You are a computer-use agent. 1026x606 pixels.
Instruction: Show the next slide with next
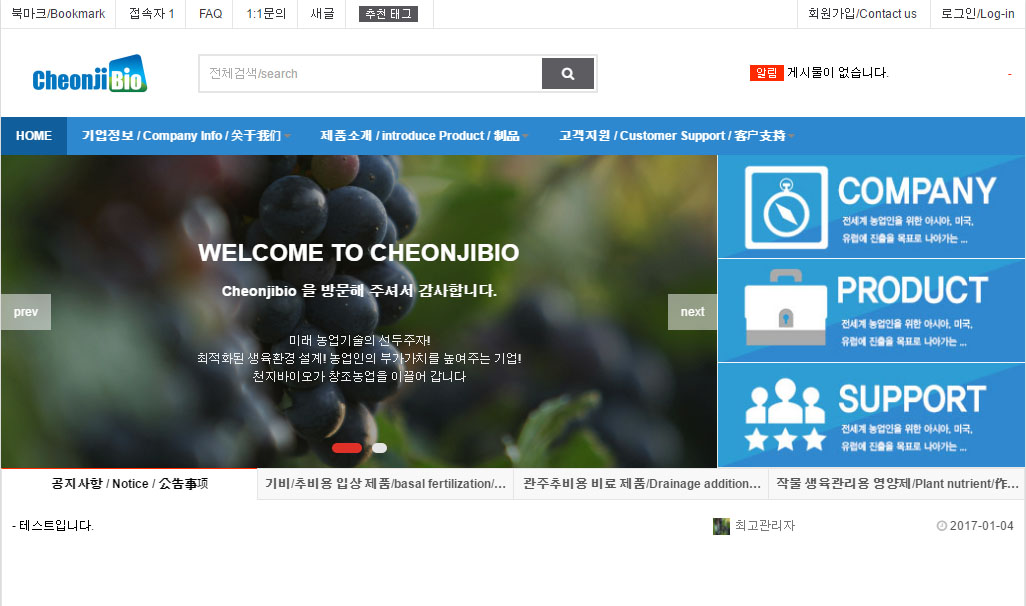(692, 312)
